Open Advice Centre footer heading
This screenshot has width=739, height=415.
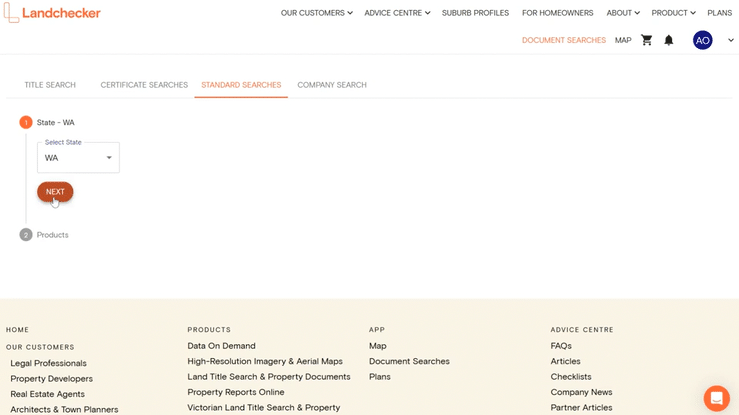(582, 330)
